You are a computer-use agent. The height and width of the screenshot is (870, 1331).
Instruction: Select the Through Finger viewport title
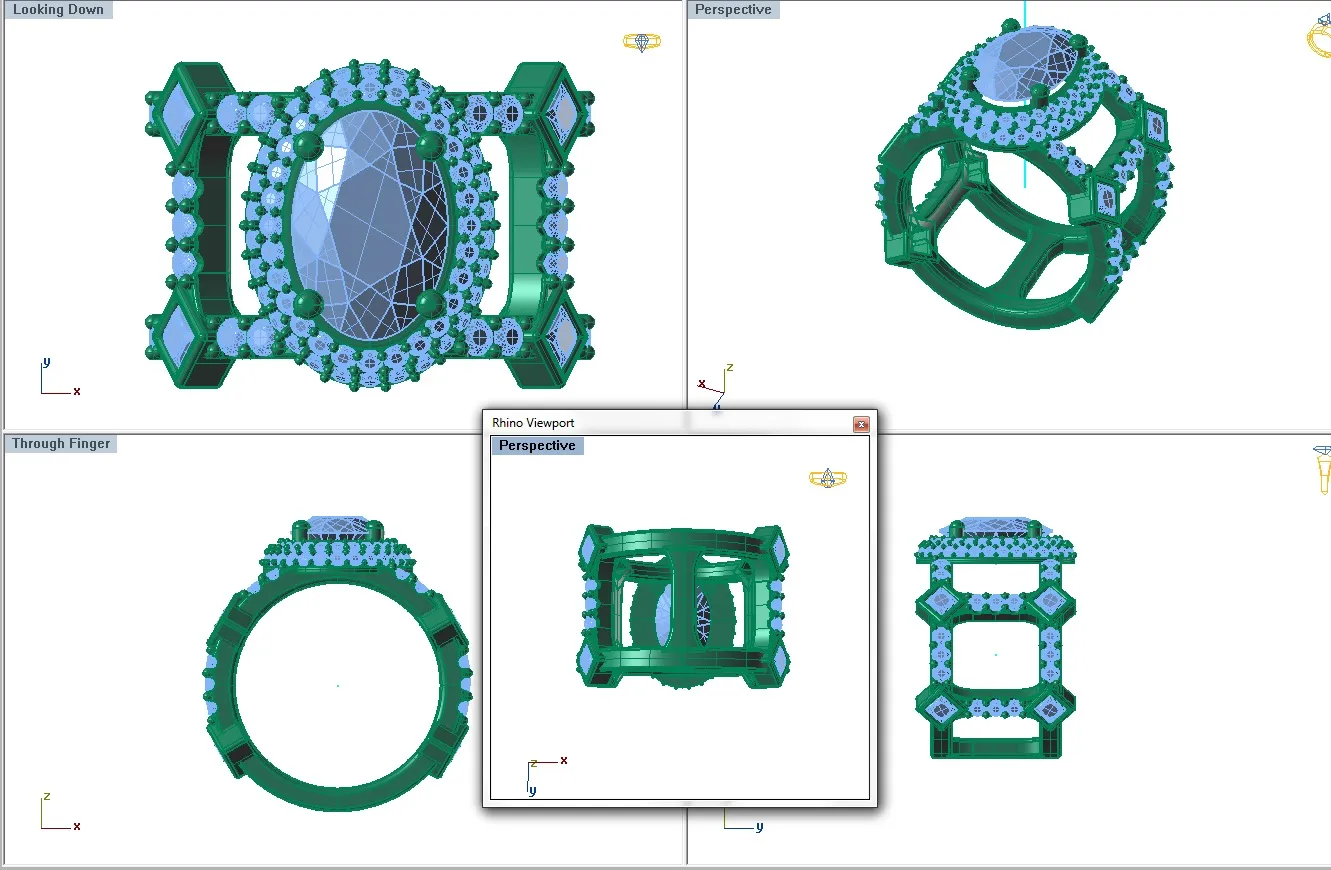coord(61,444)
